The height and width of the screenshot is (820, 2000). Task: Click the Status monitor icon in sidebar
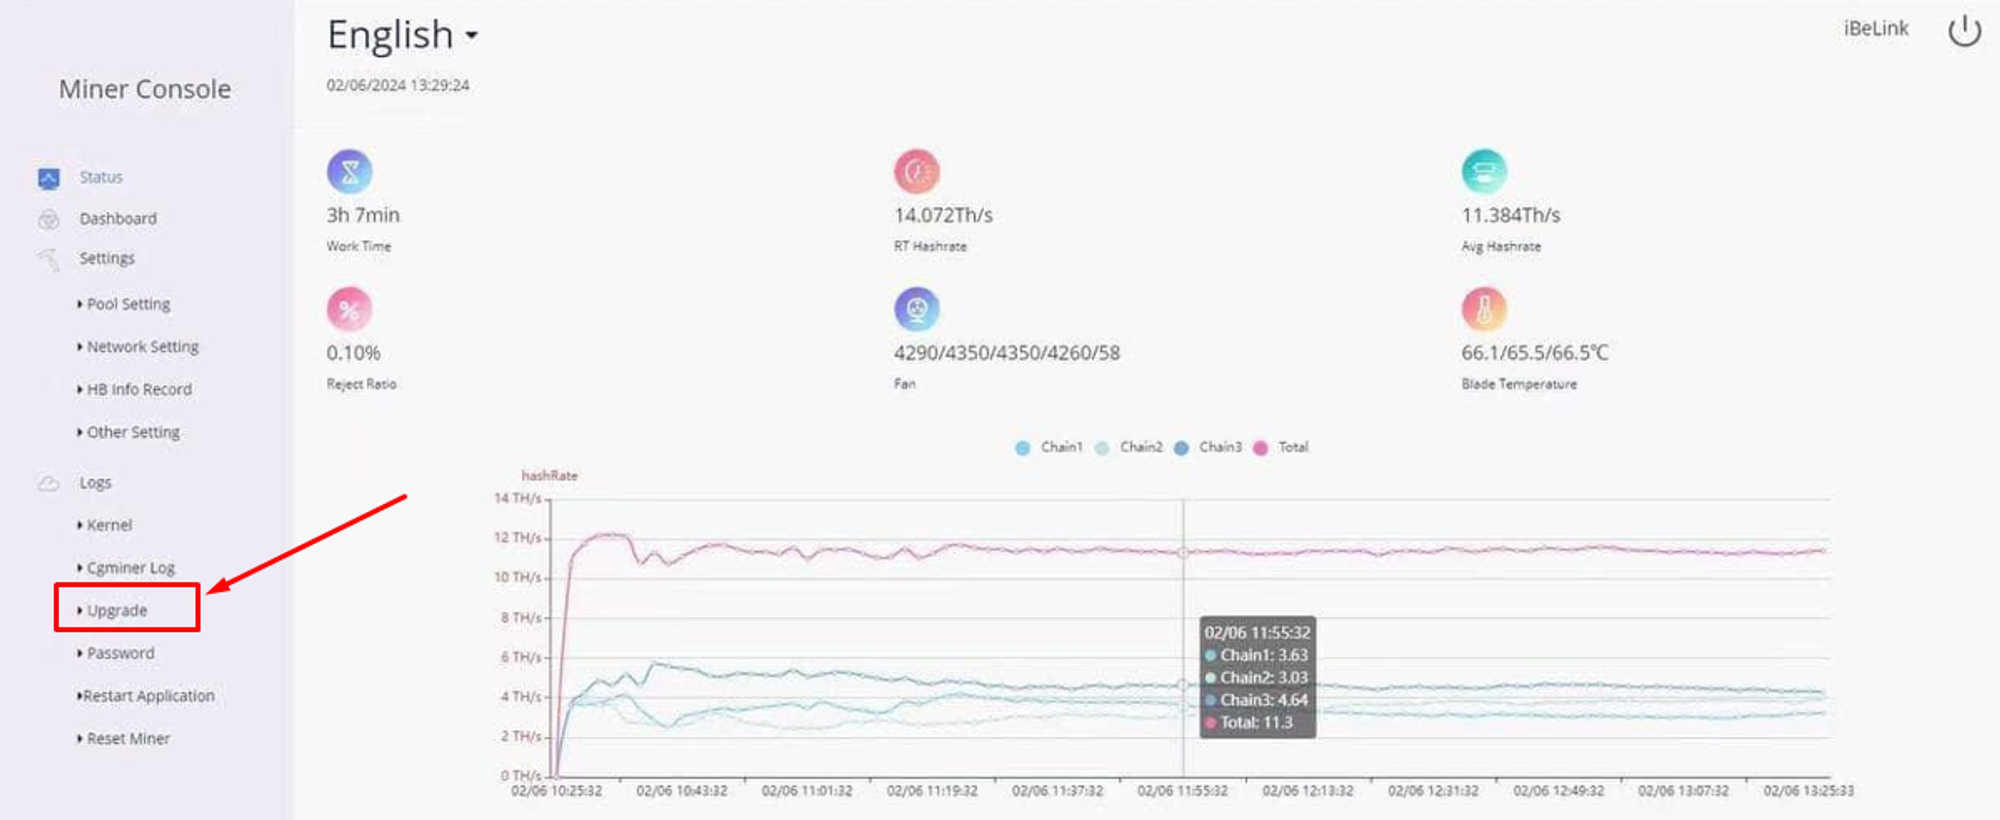[x=49, y=178]
